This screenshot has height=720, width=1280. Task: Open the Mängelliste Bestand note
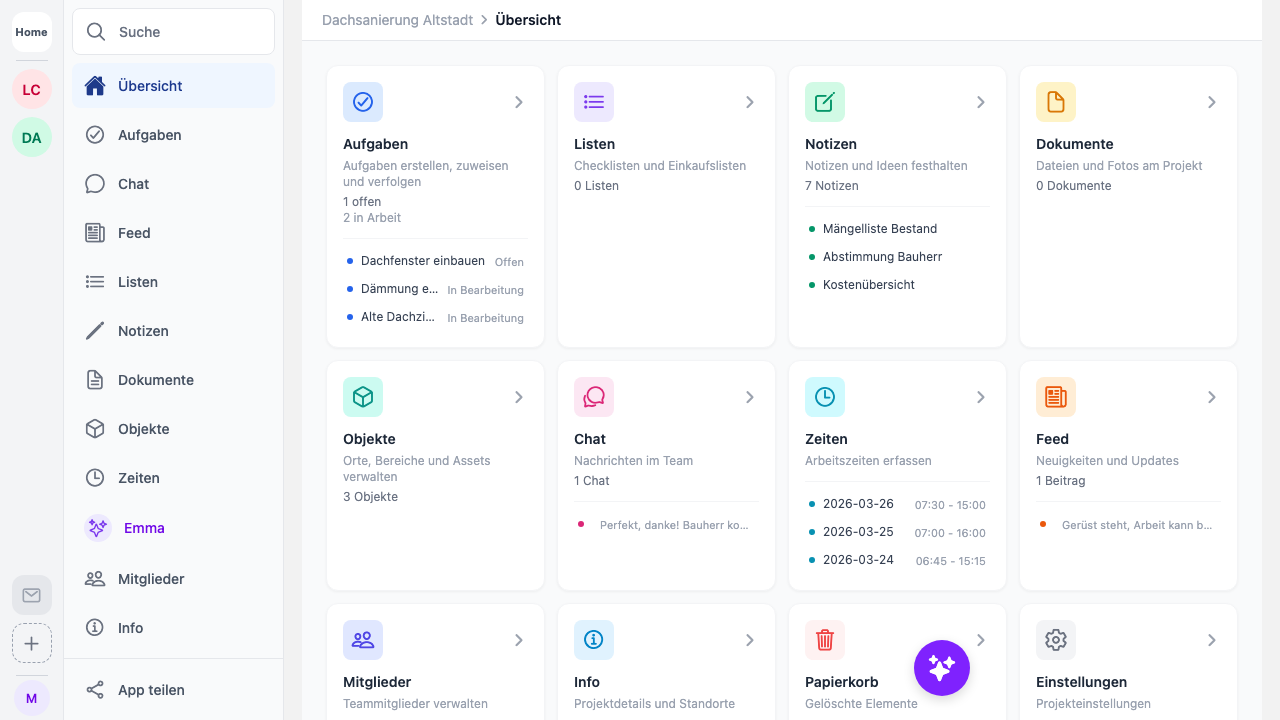pyautogui.click(x=880, y=228)
